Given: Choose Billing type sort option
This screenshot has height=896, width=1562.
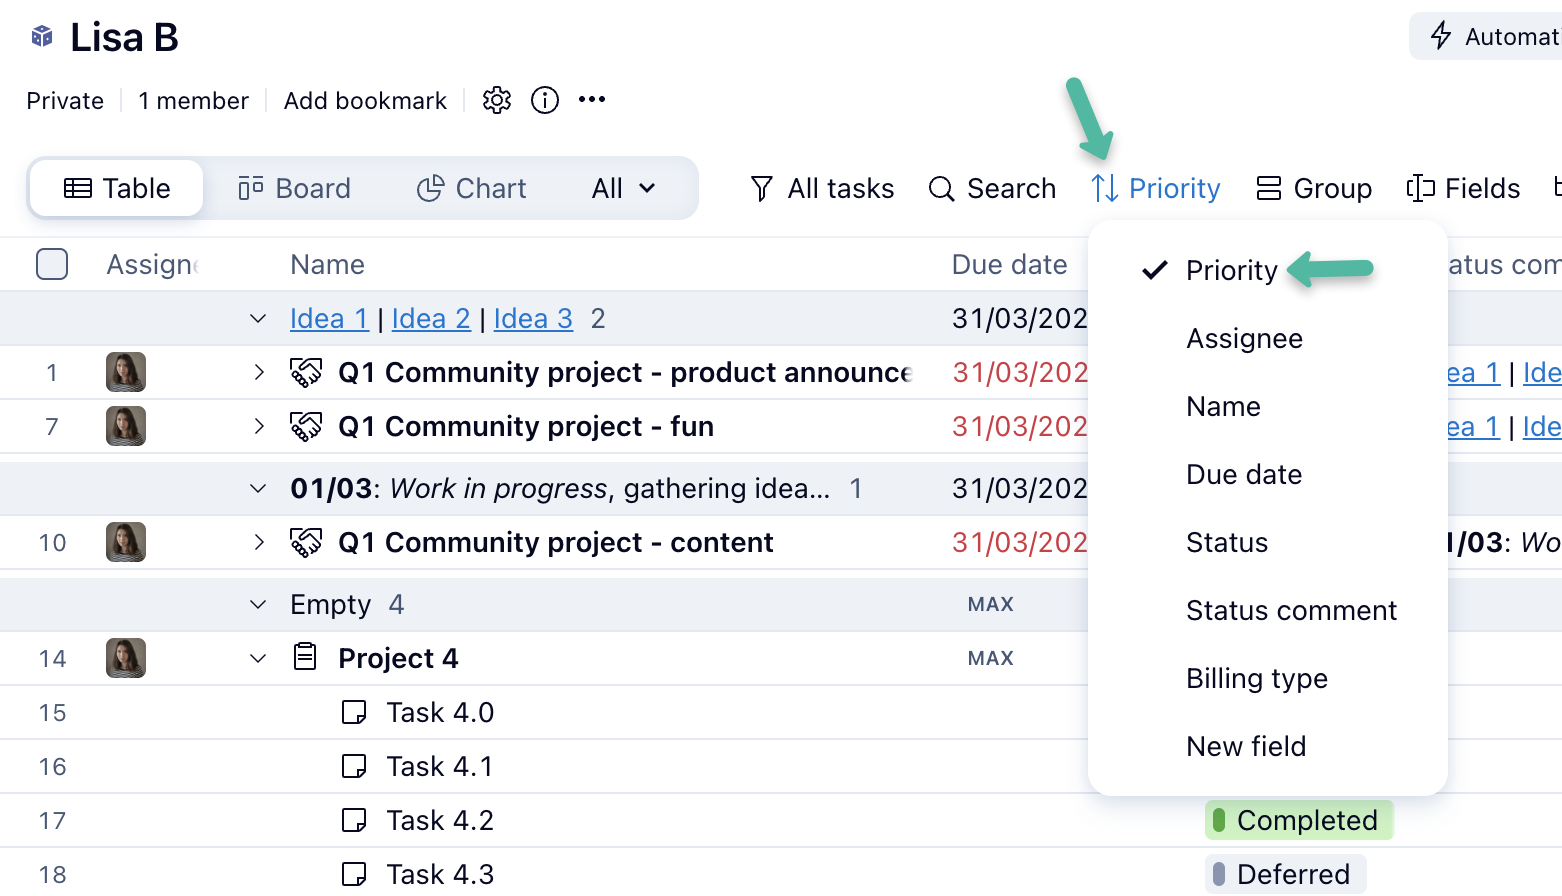Looking at the screenshot, I should click(x=1256, y=679).
